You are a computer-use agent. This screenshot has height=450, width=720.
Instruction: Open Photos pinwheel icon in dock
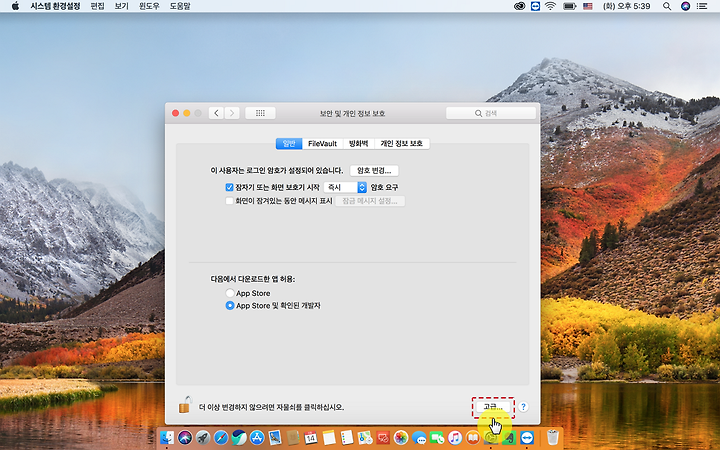tap(401, 438)
